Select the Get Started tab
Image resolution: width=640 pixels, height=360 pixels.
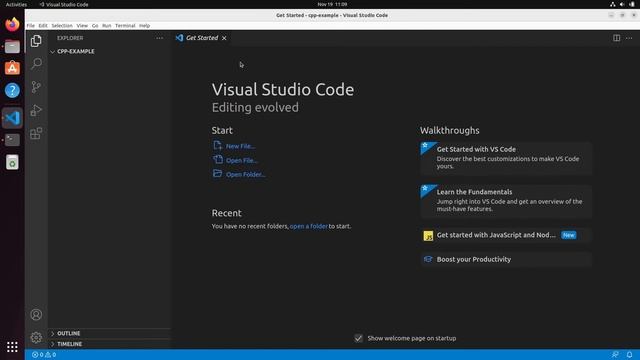click(202, 38)
